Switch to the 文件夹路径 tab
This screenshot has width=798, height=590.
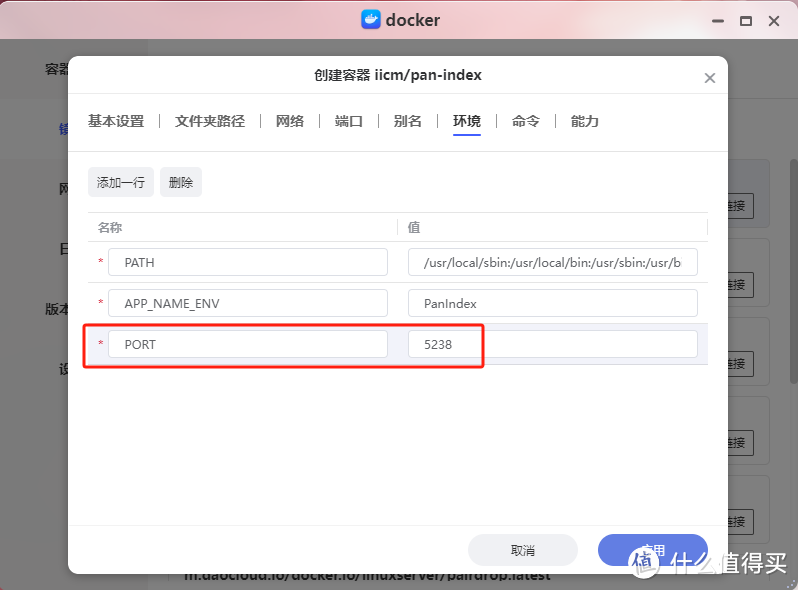tap(210, 121)
